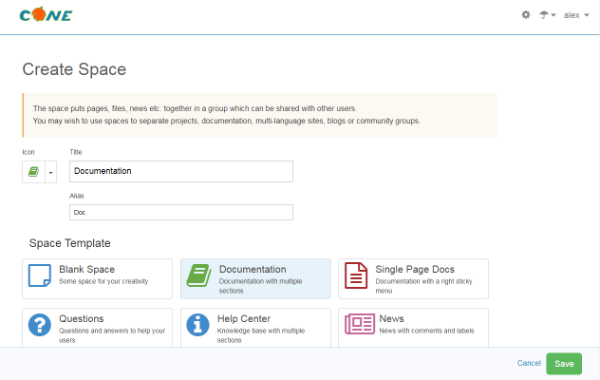
Task: Focus the Alias field containing Doc
Action: pos(181,212)
